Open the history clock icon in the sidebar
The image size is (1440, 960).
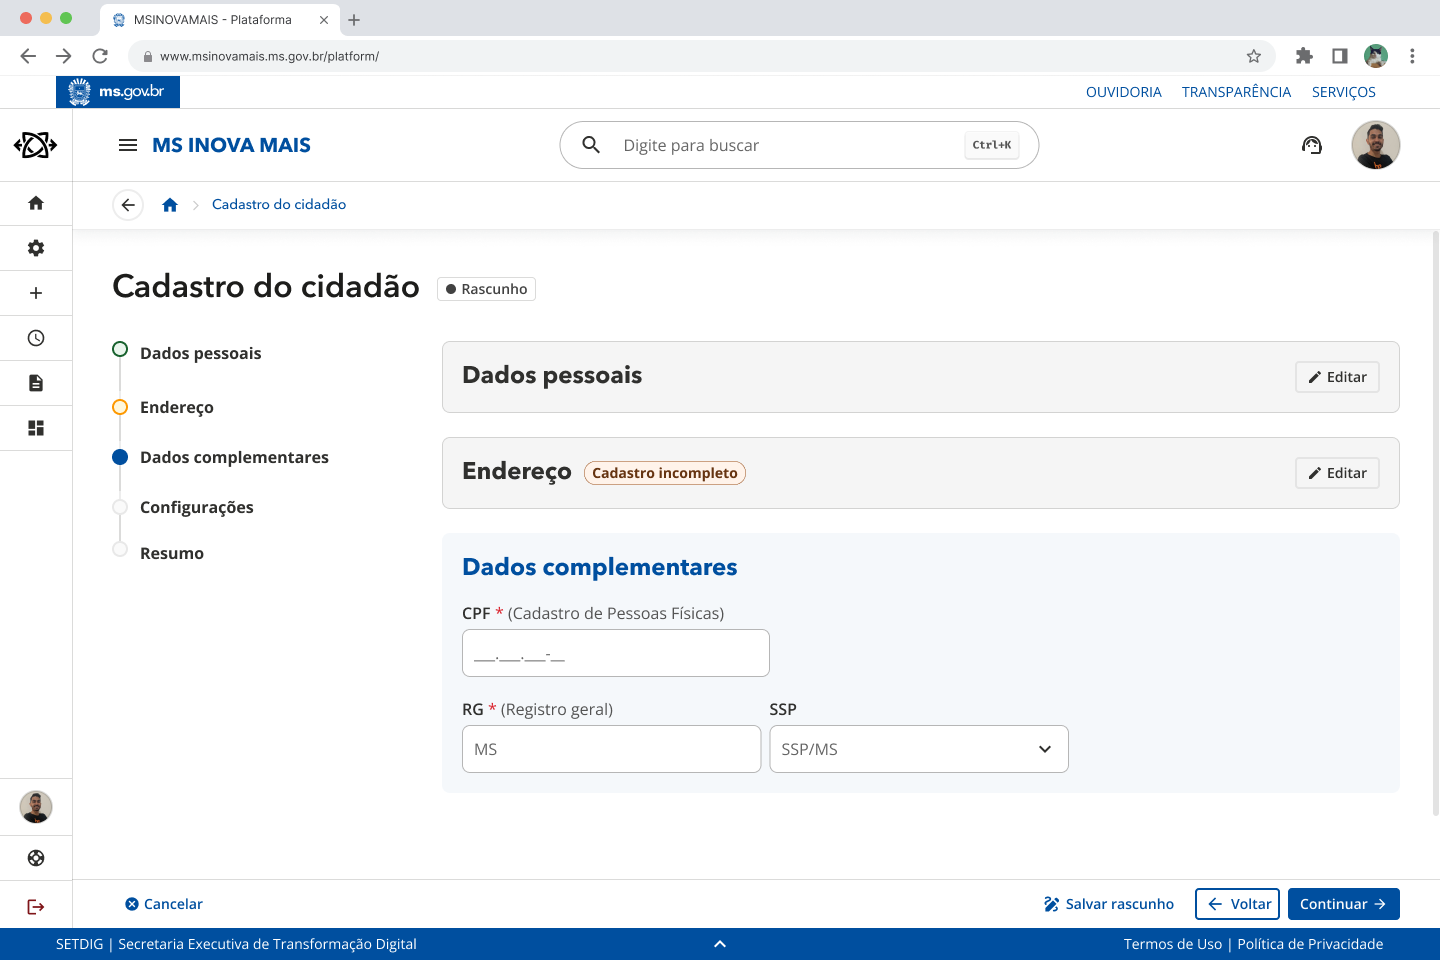[x=36, y=338]
